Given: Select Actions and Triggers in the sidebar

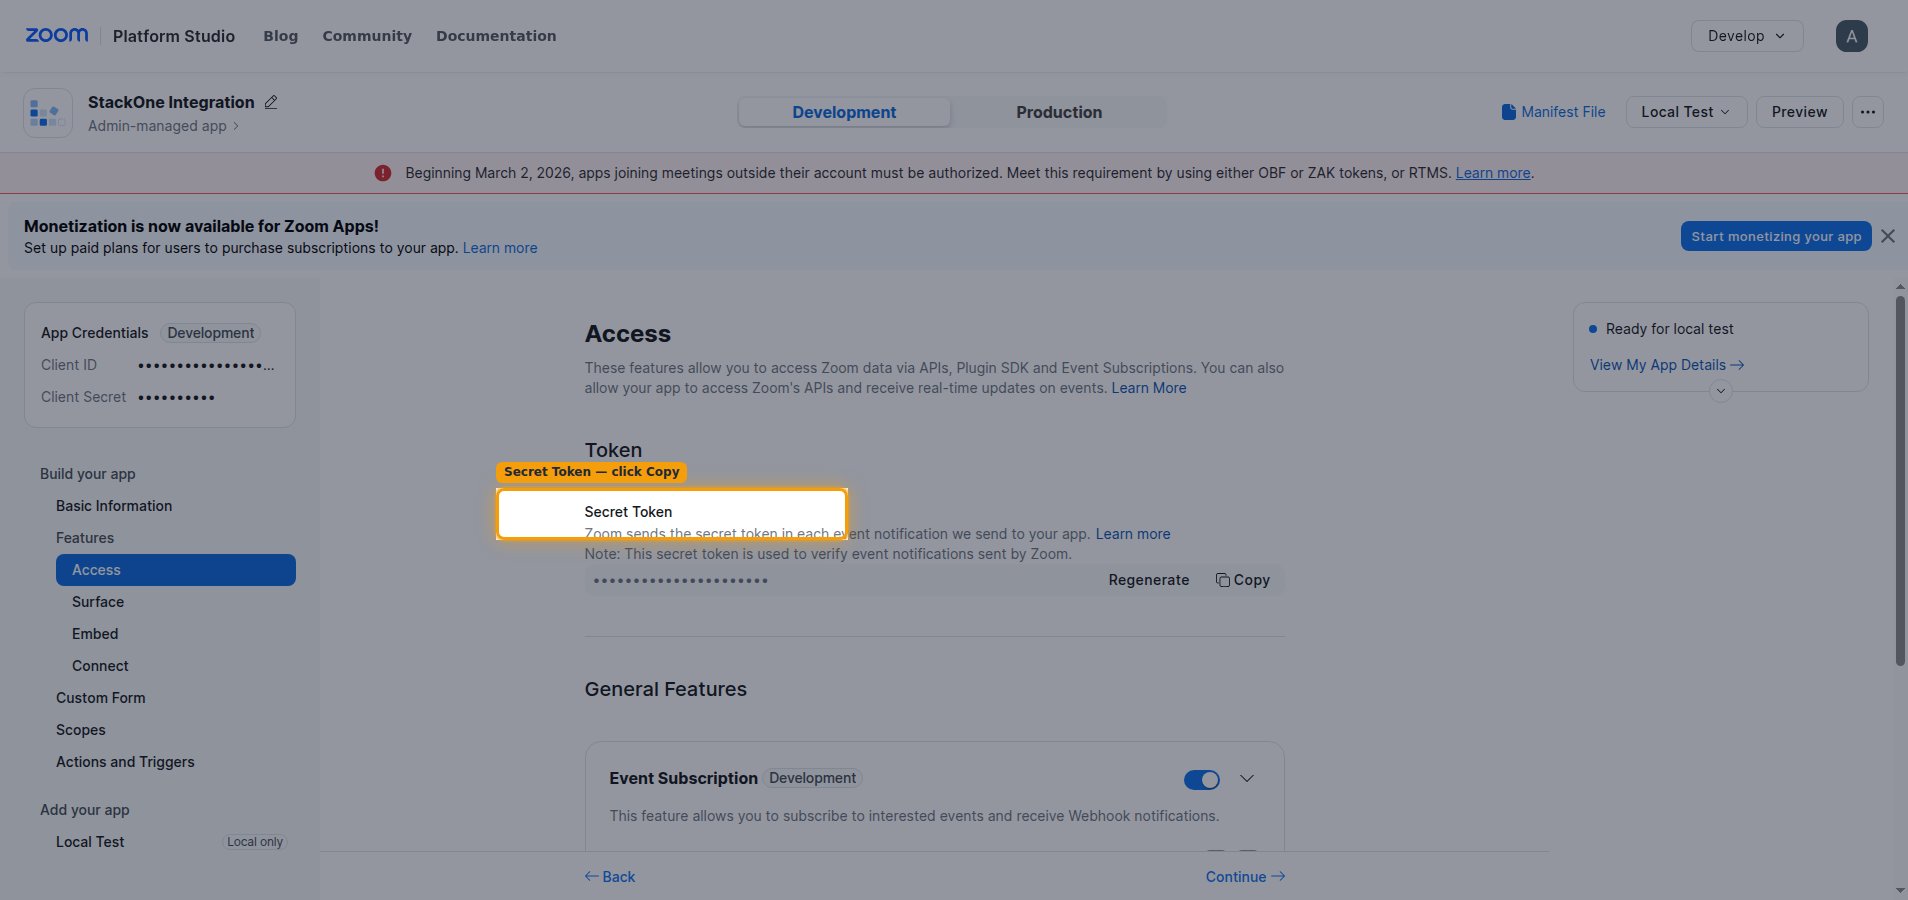Looking at the screenshot, I should pos(125,762).
